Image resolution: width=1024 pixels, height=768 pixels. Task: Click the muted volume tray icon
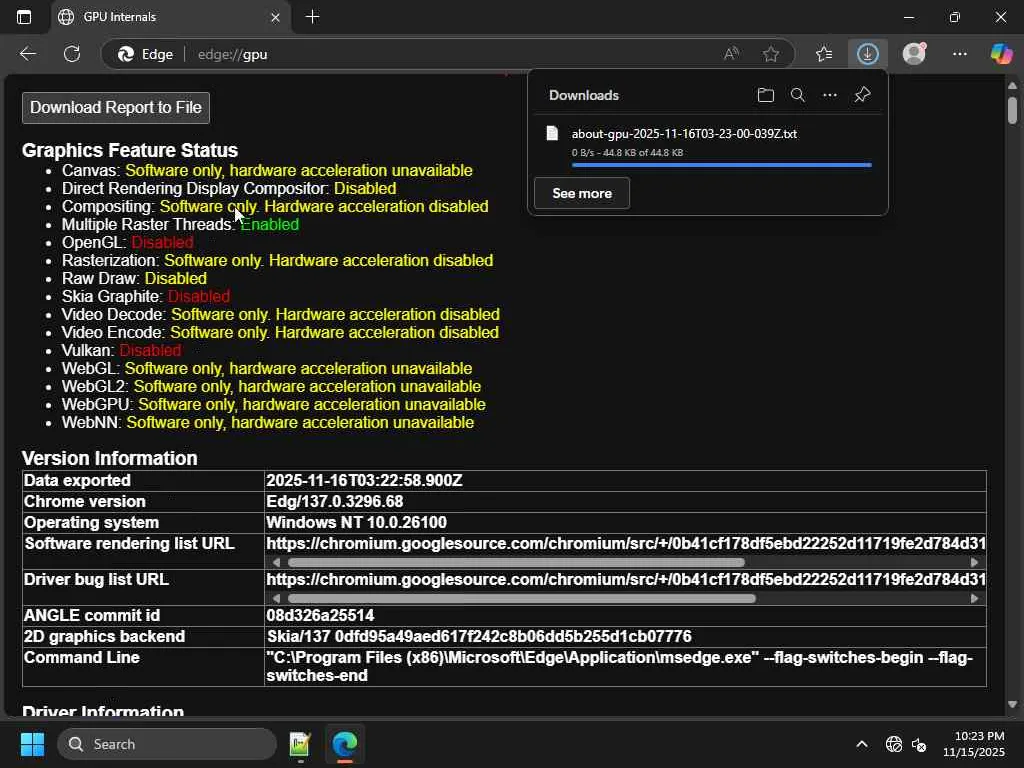coord(919,744)
